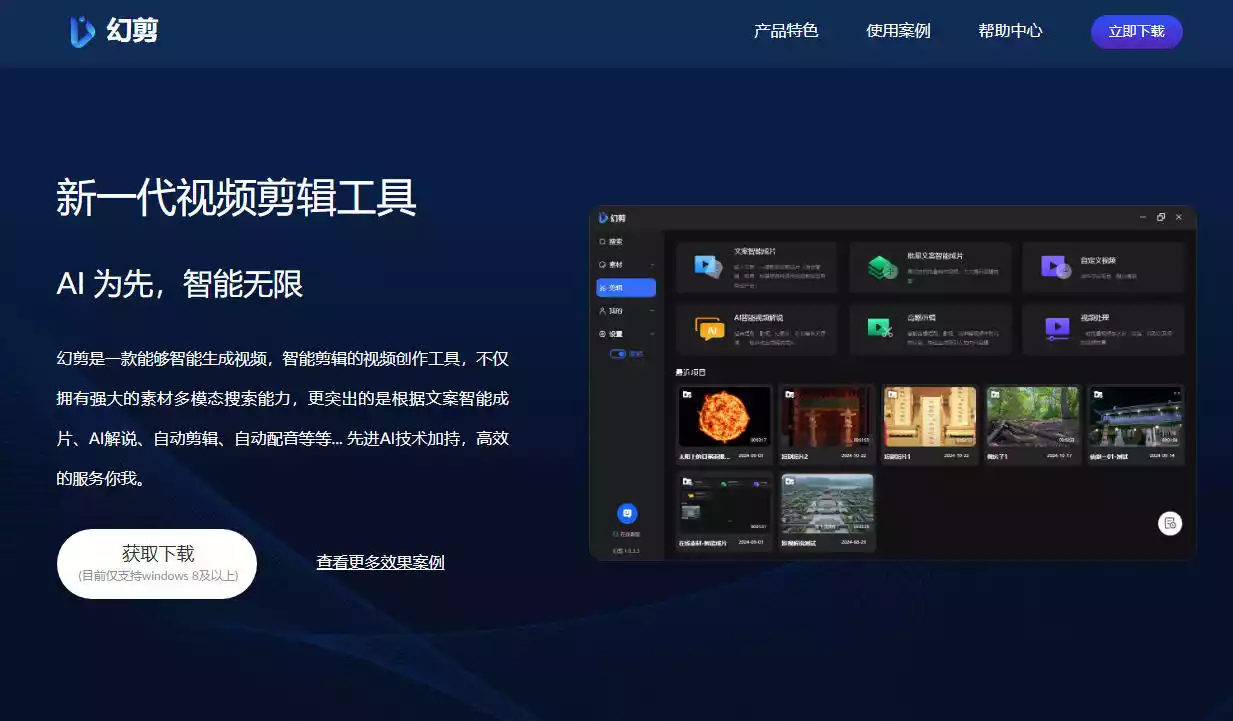
Task: Open the dark app-screenshot project thumbnail
Action: click(724, 503)
